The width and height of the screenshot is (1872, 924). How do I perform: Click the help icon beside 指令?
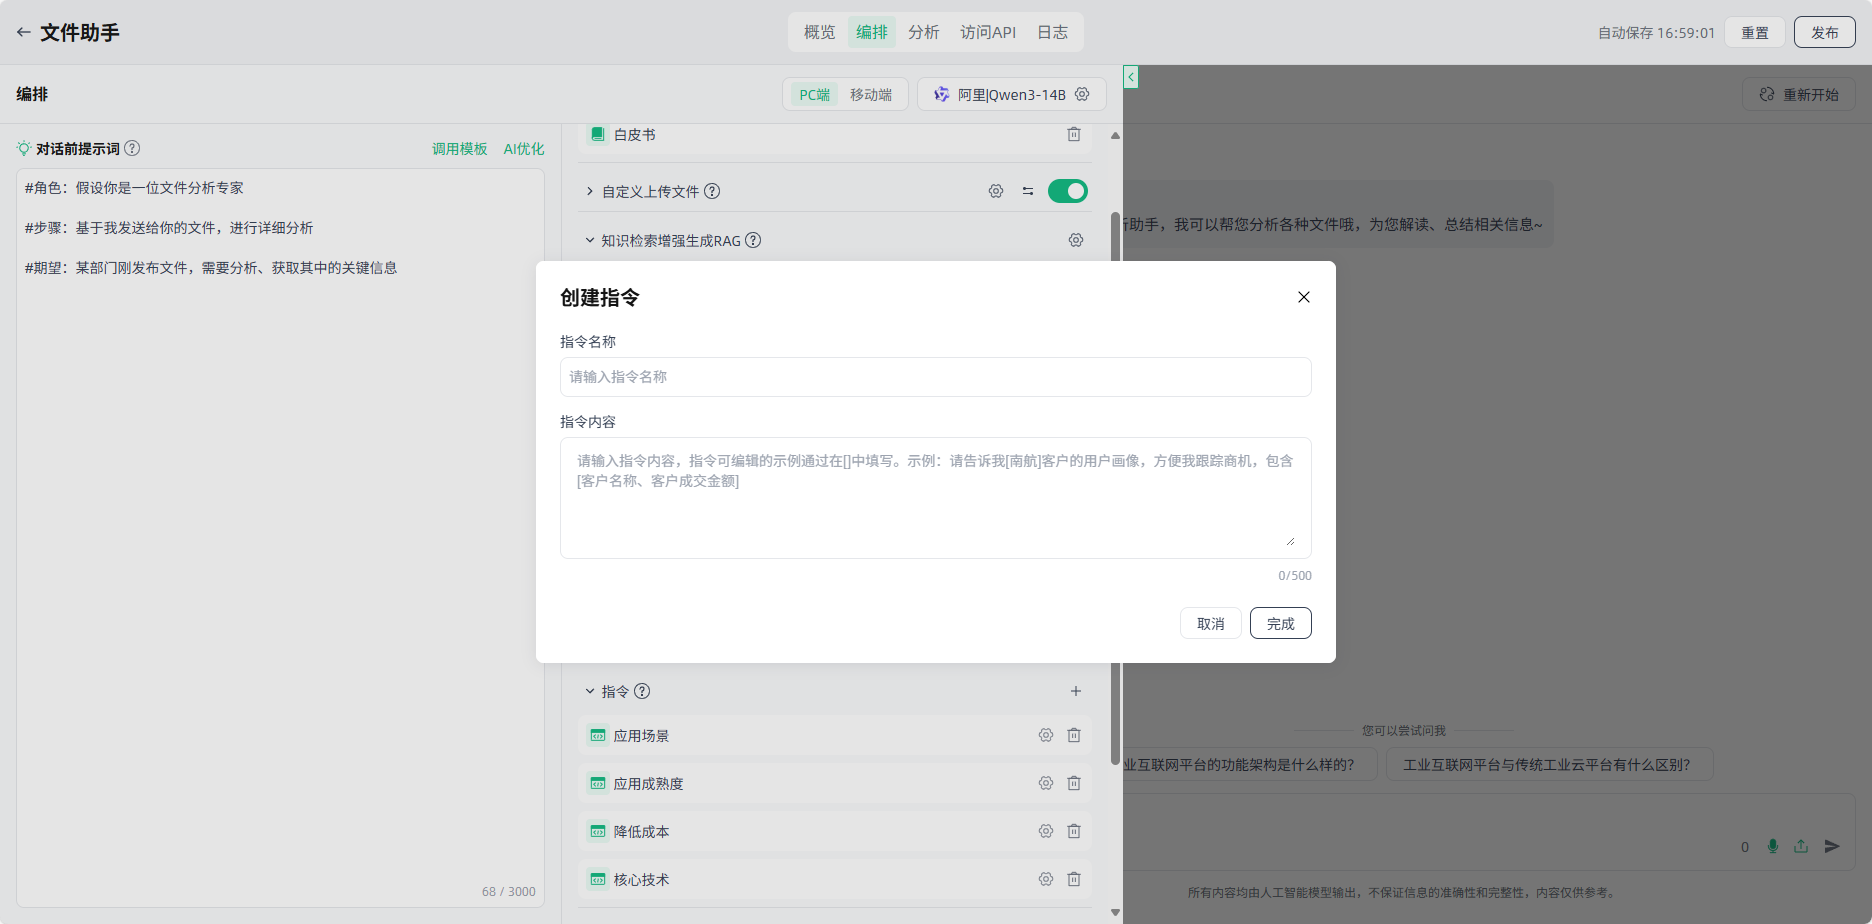click(642, 691)
